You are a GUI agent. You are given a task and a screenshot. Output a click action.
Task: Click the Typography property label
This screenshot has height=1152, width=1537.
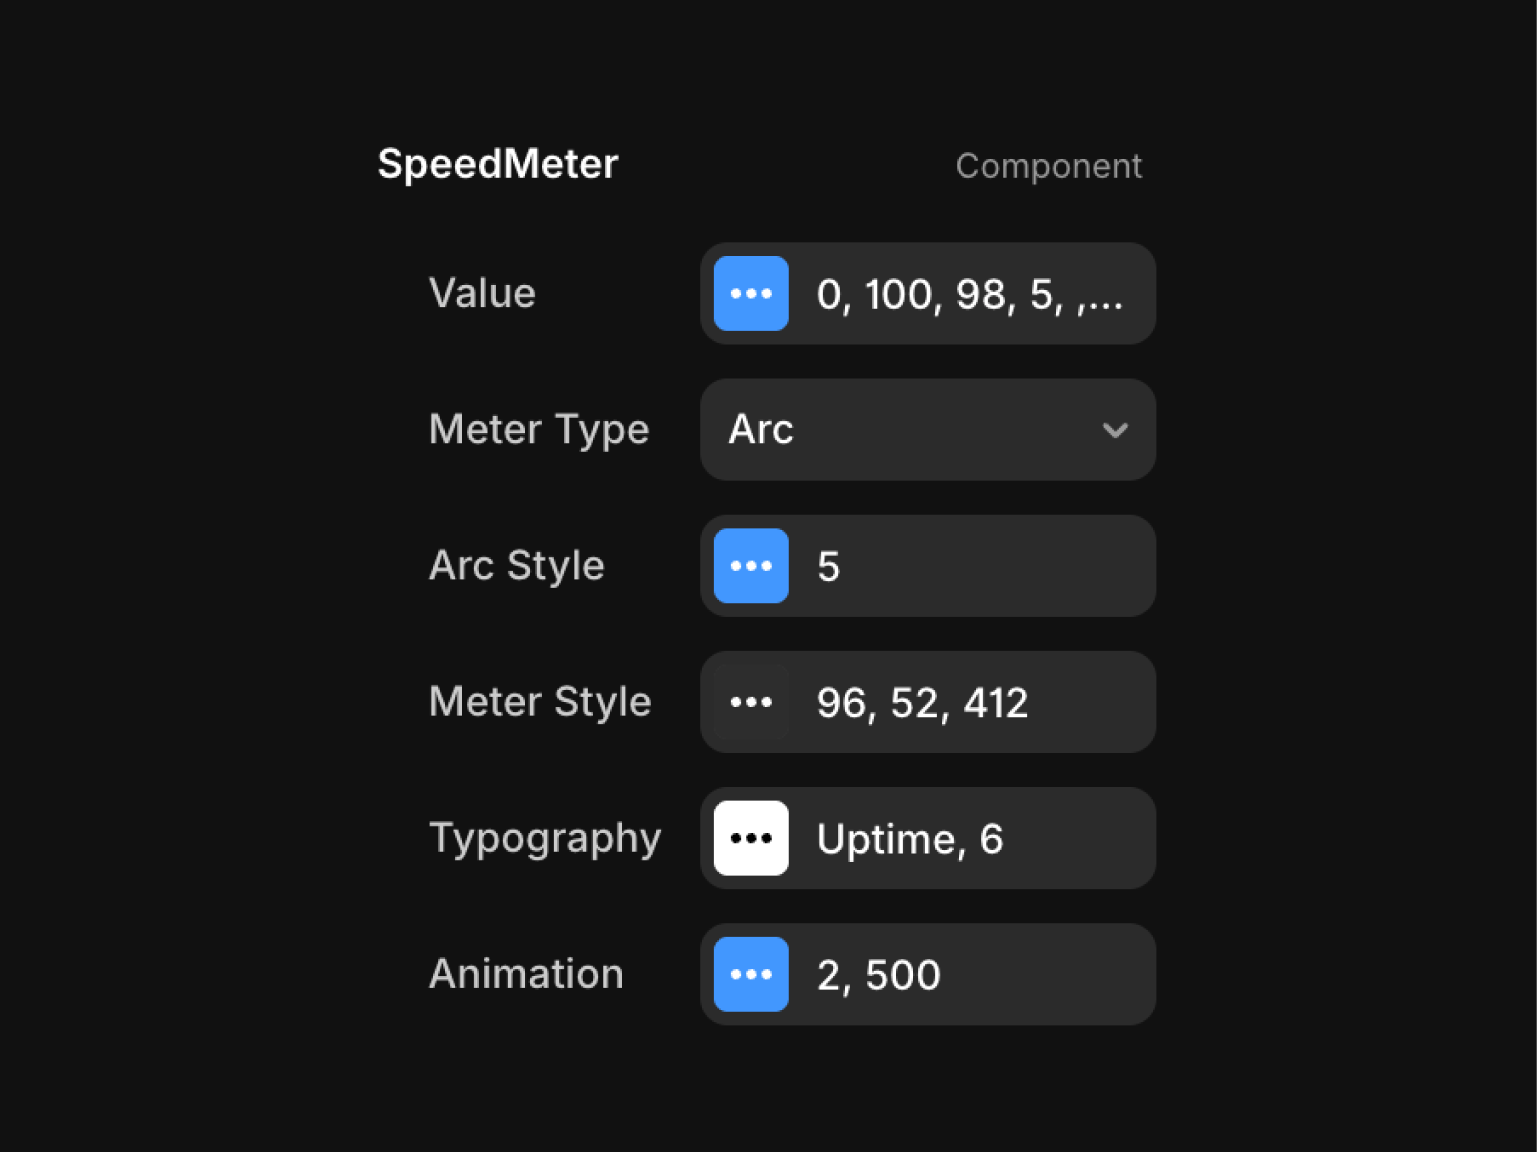click(x=545, y=838)
